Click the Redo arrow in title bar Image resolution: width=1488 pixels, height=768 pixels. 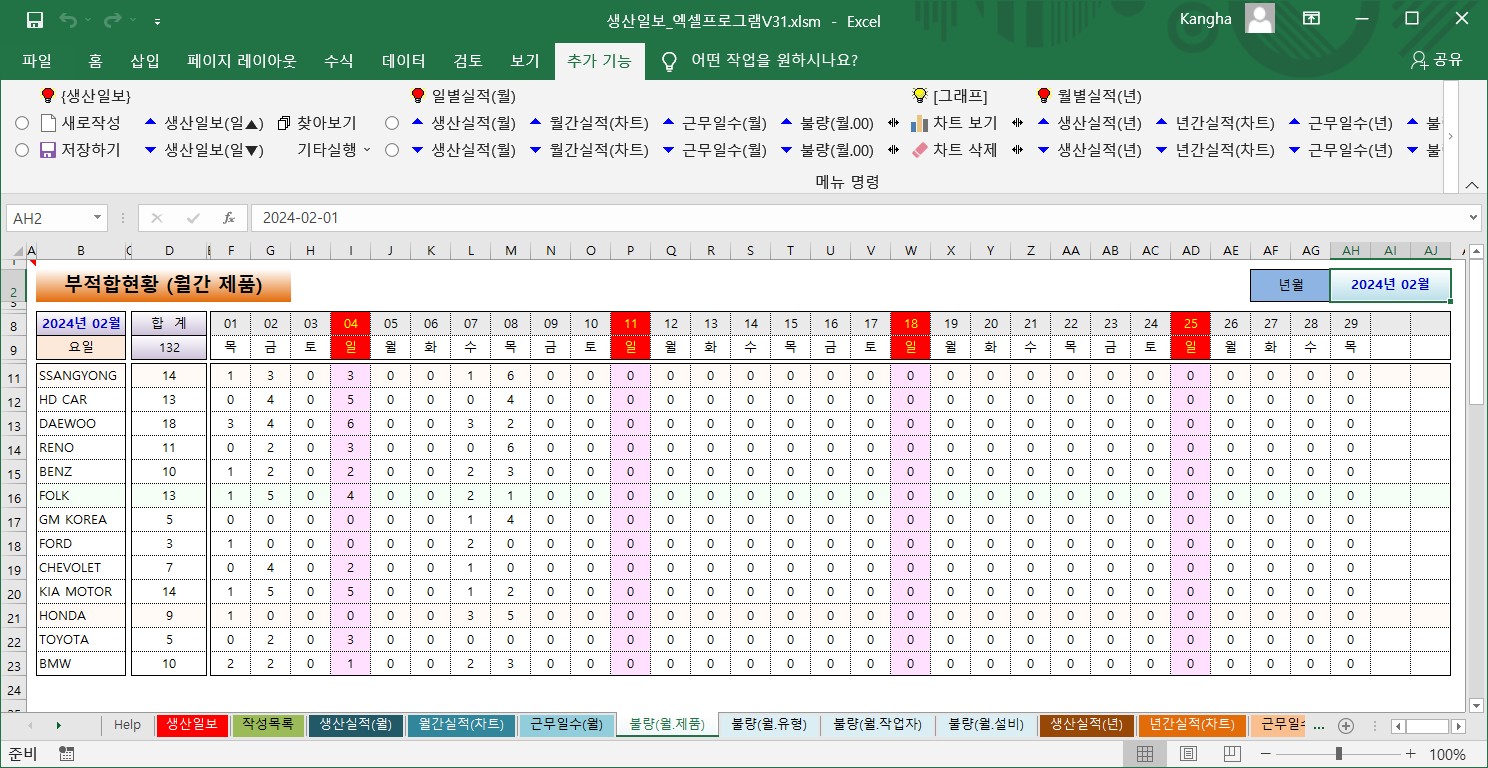111,19
